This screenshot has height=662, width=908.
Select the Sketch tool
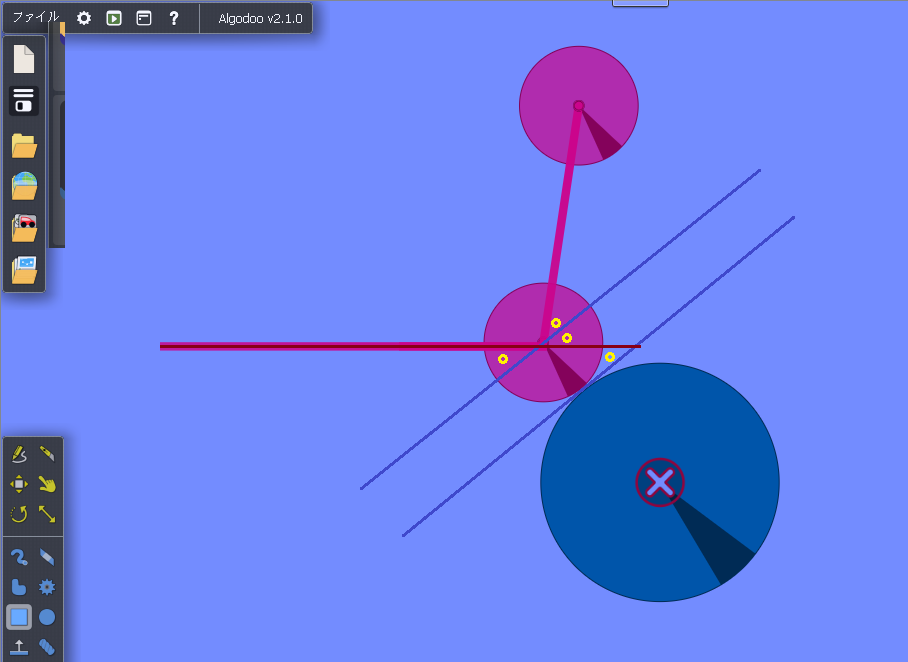[x=19, y=454]
